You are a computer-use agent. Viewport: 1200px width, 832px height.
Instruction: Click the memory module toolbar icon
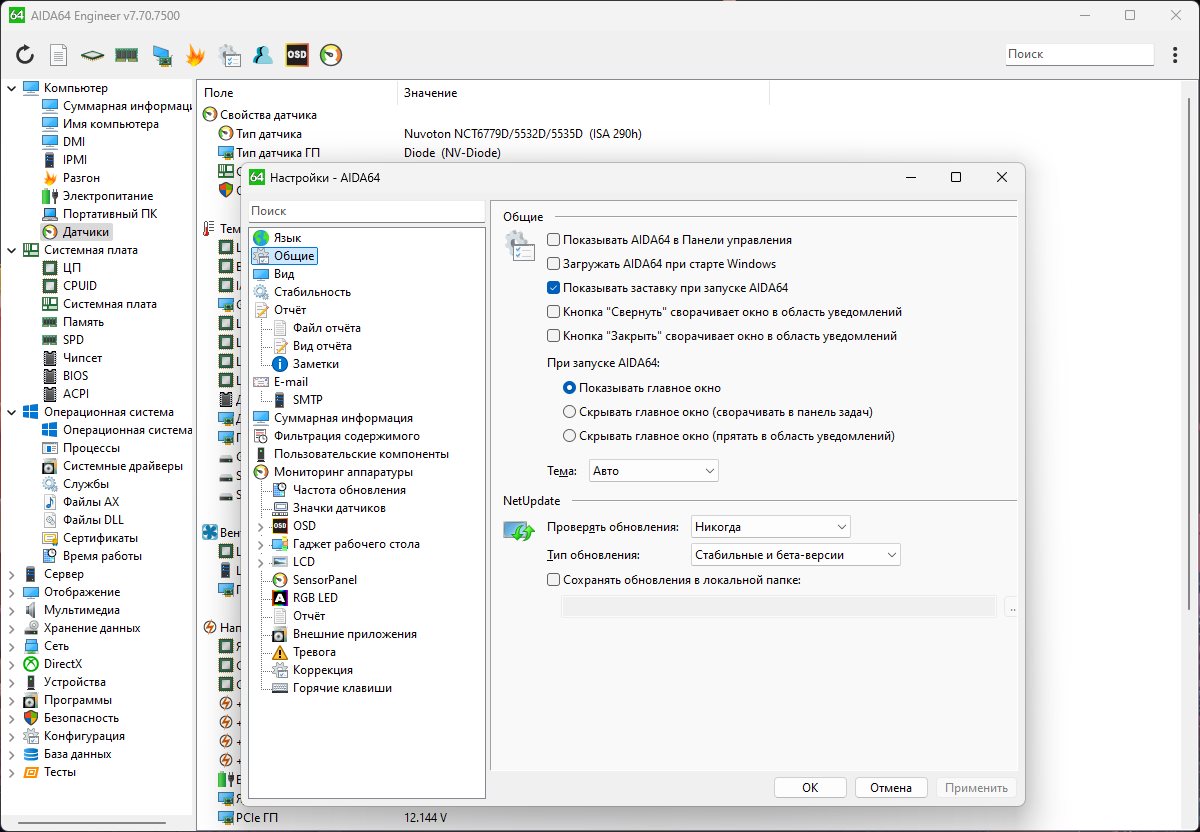click(x=126, y=55)
